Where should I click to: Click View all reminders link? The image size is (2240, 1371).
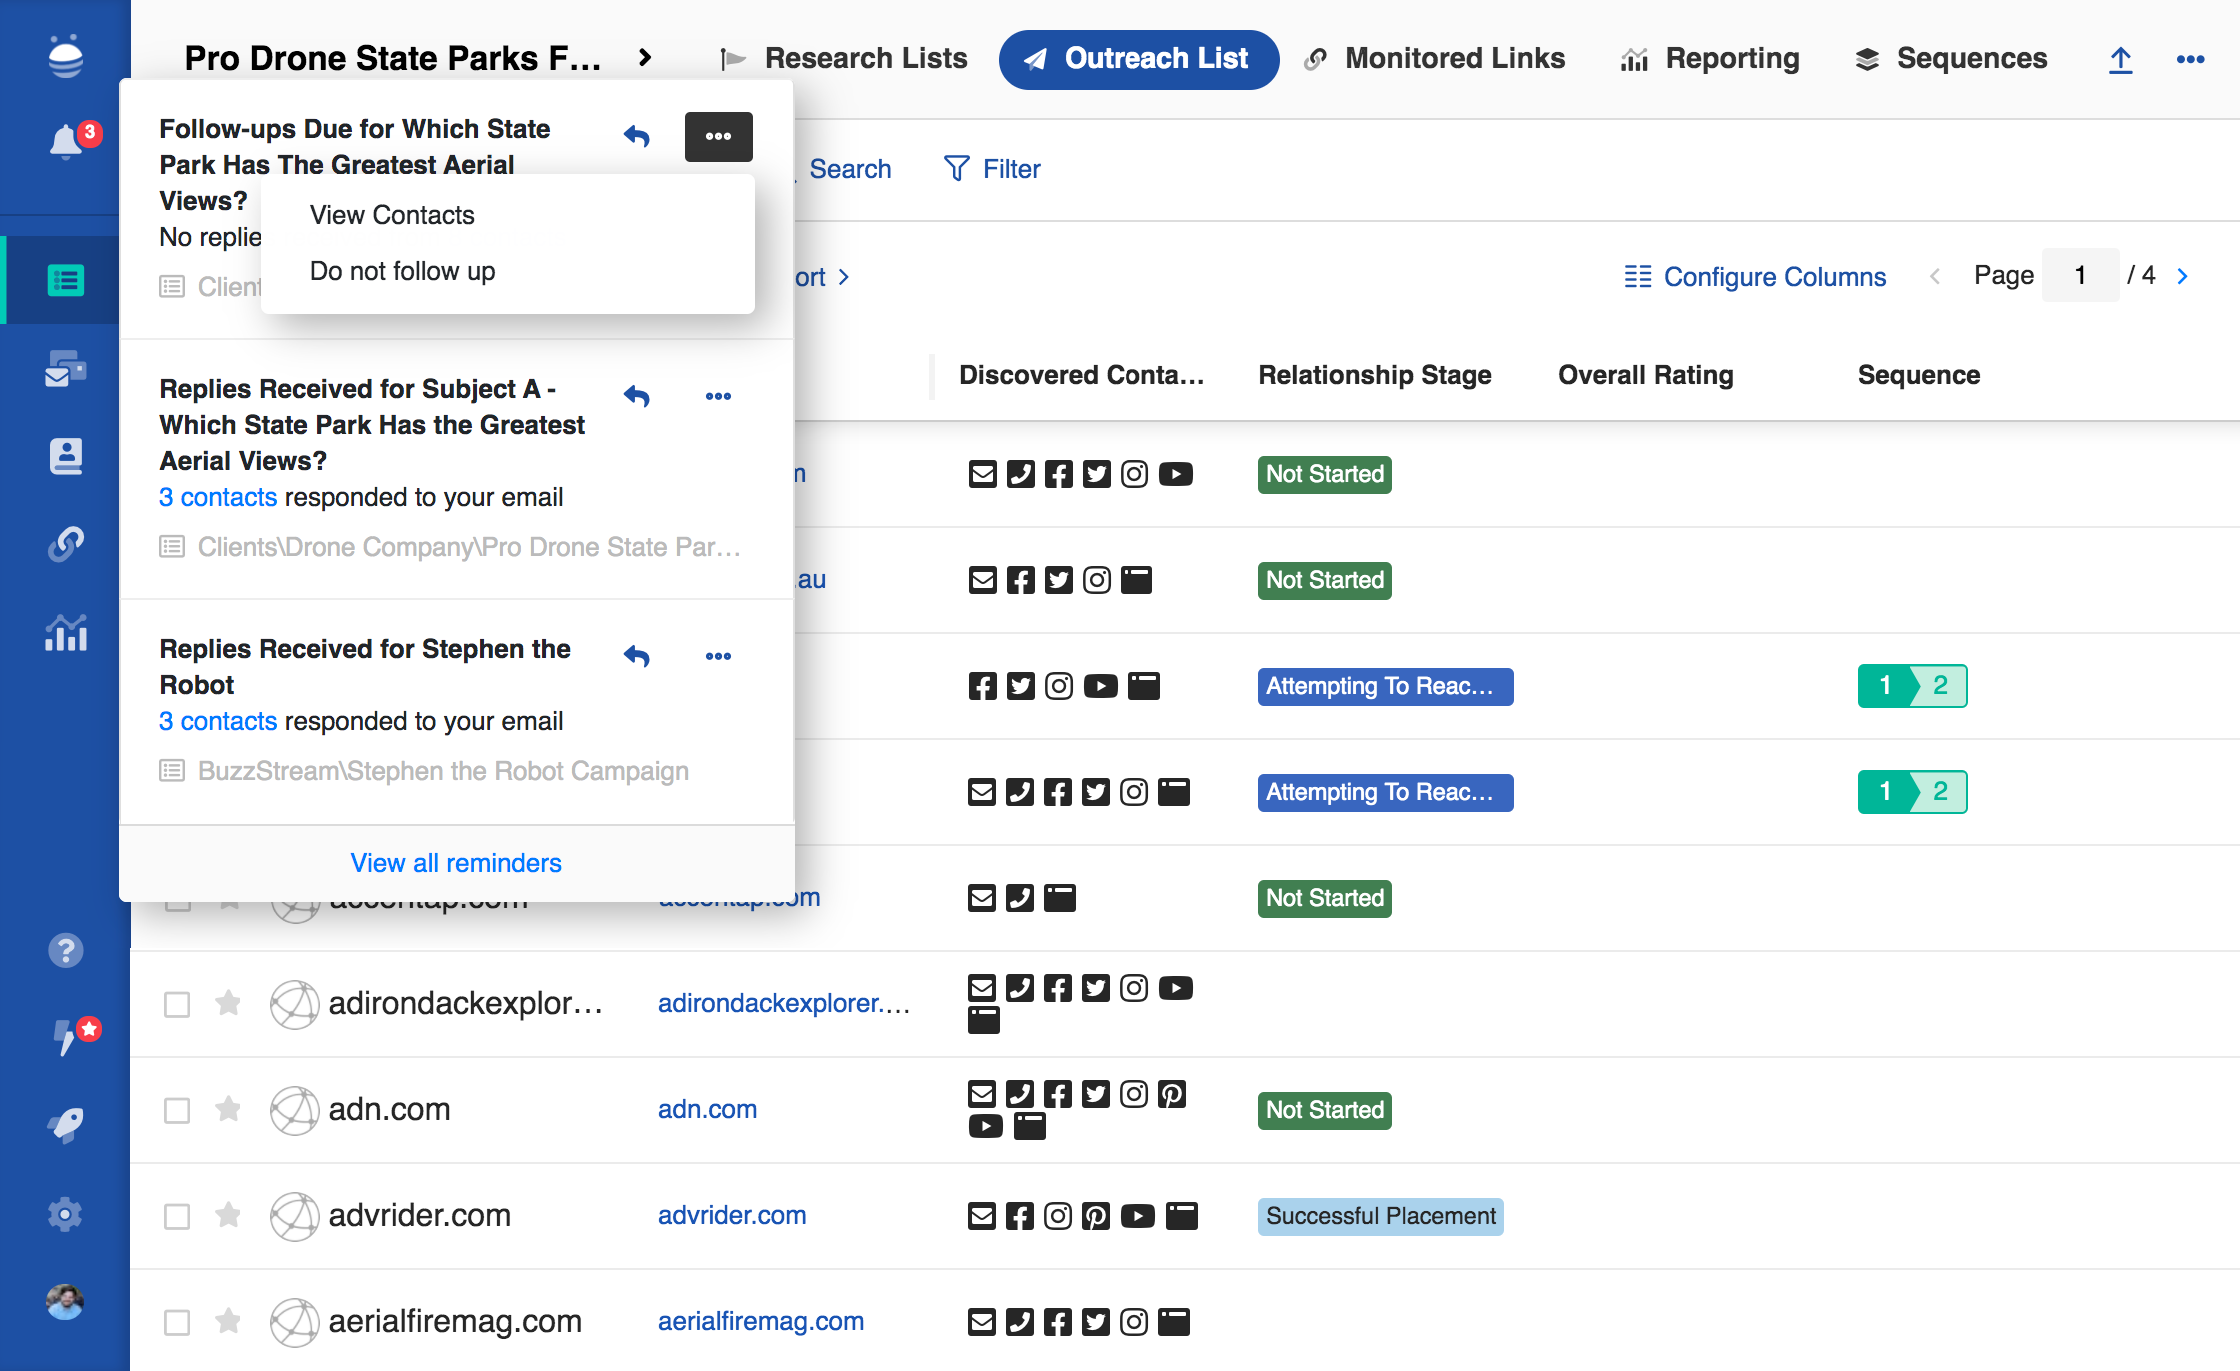point(456,863)
